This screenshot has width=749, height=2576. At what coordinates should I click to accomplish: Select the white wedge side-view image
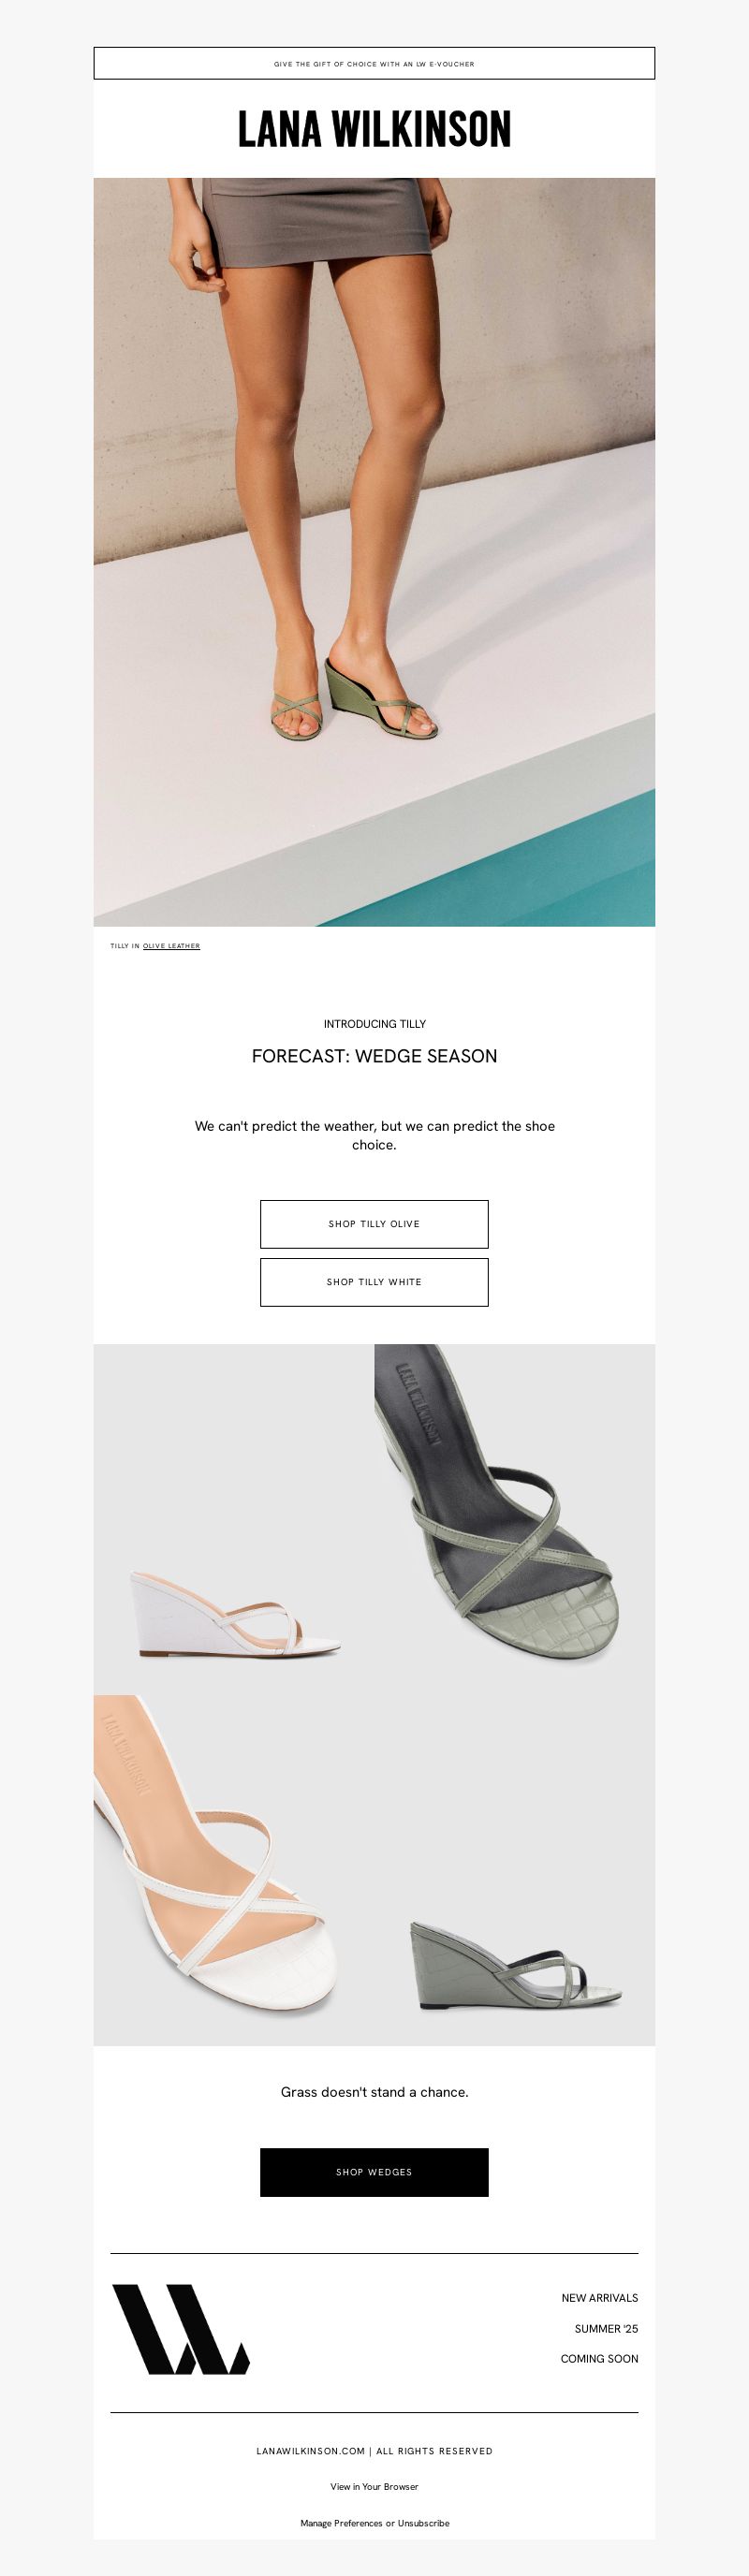234,1519
